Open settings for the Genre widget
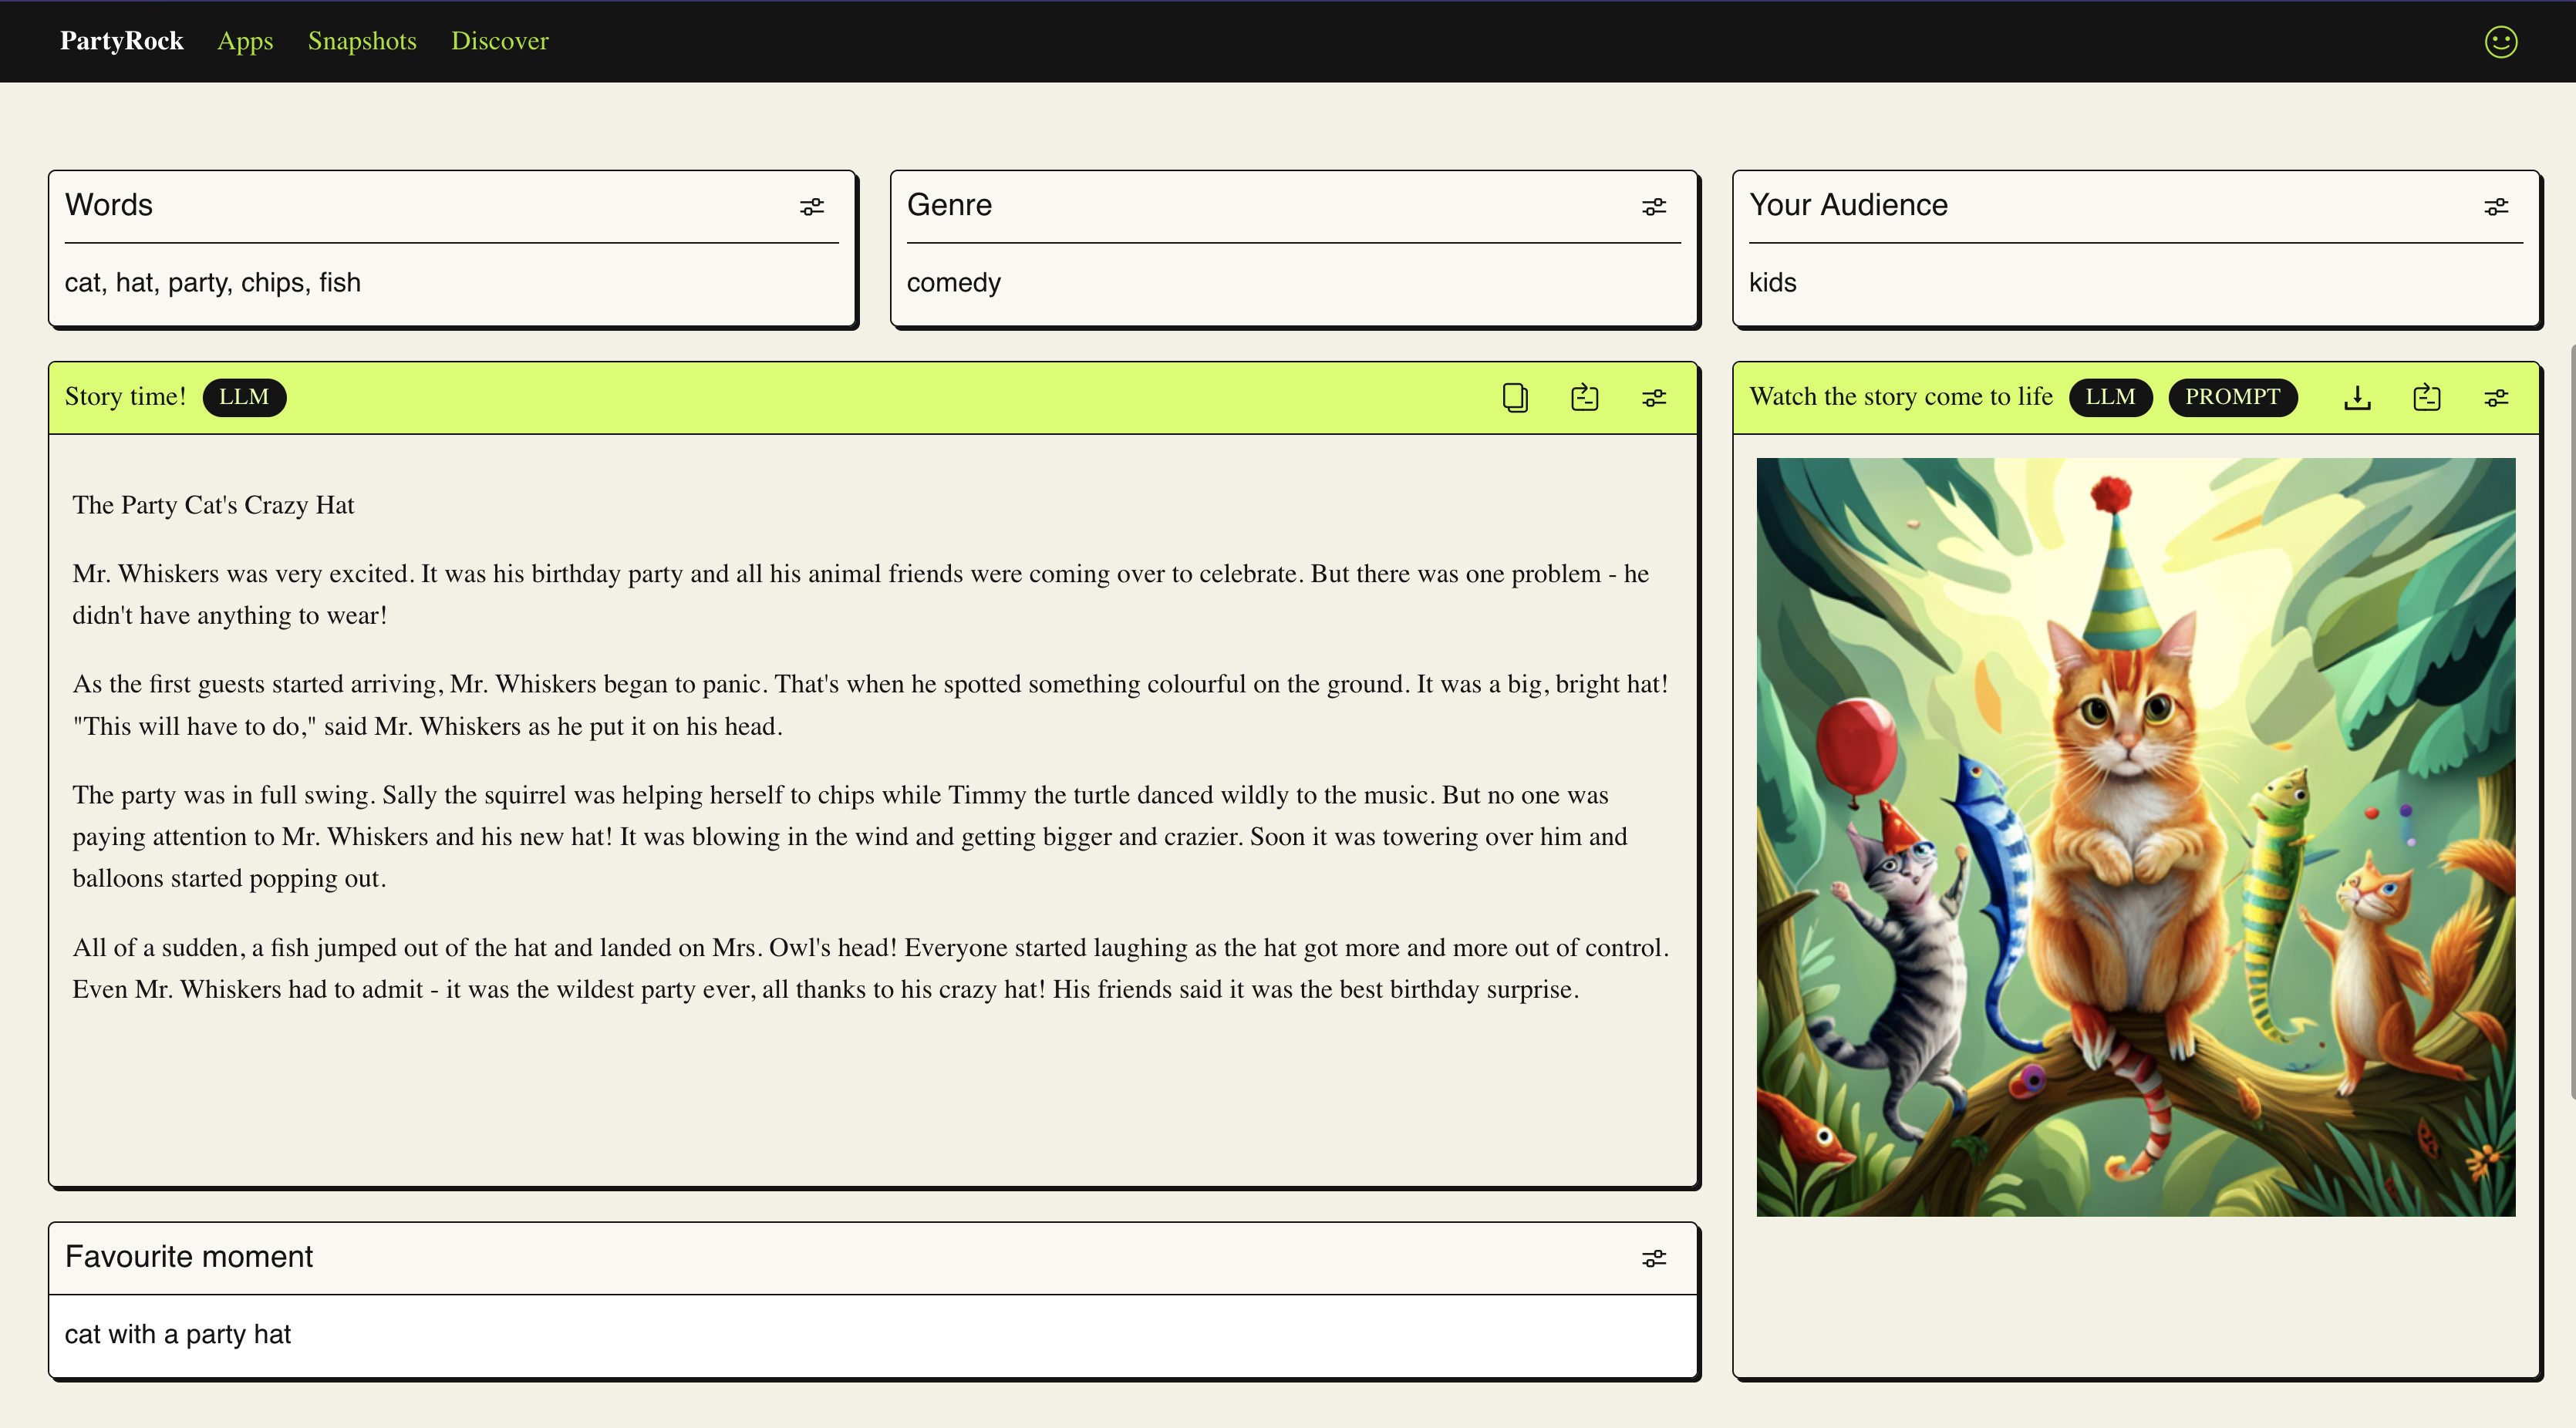2576x1428 pixels. (x=1653, y=207)
